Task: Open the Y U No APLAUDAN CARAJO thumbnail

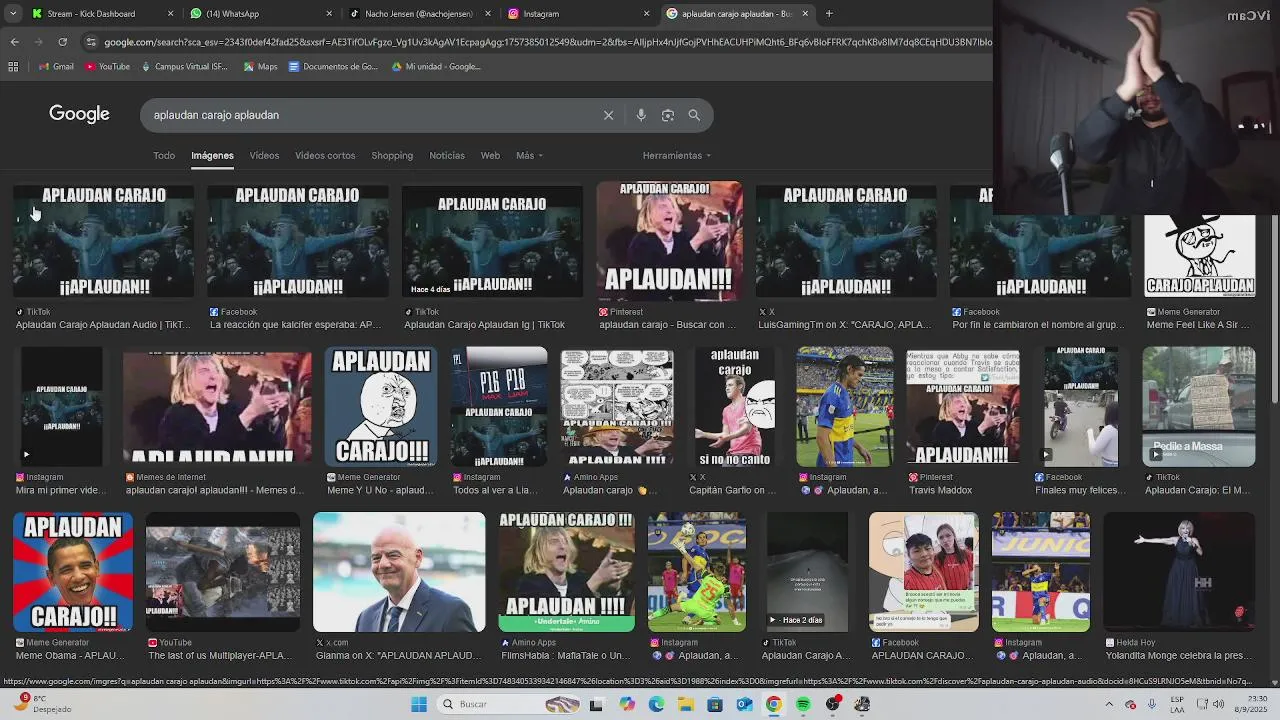Action: 381,407
